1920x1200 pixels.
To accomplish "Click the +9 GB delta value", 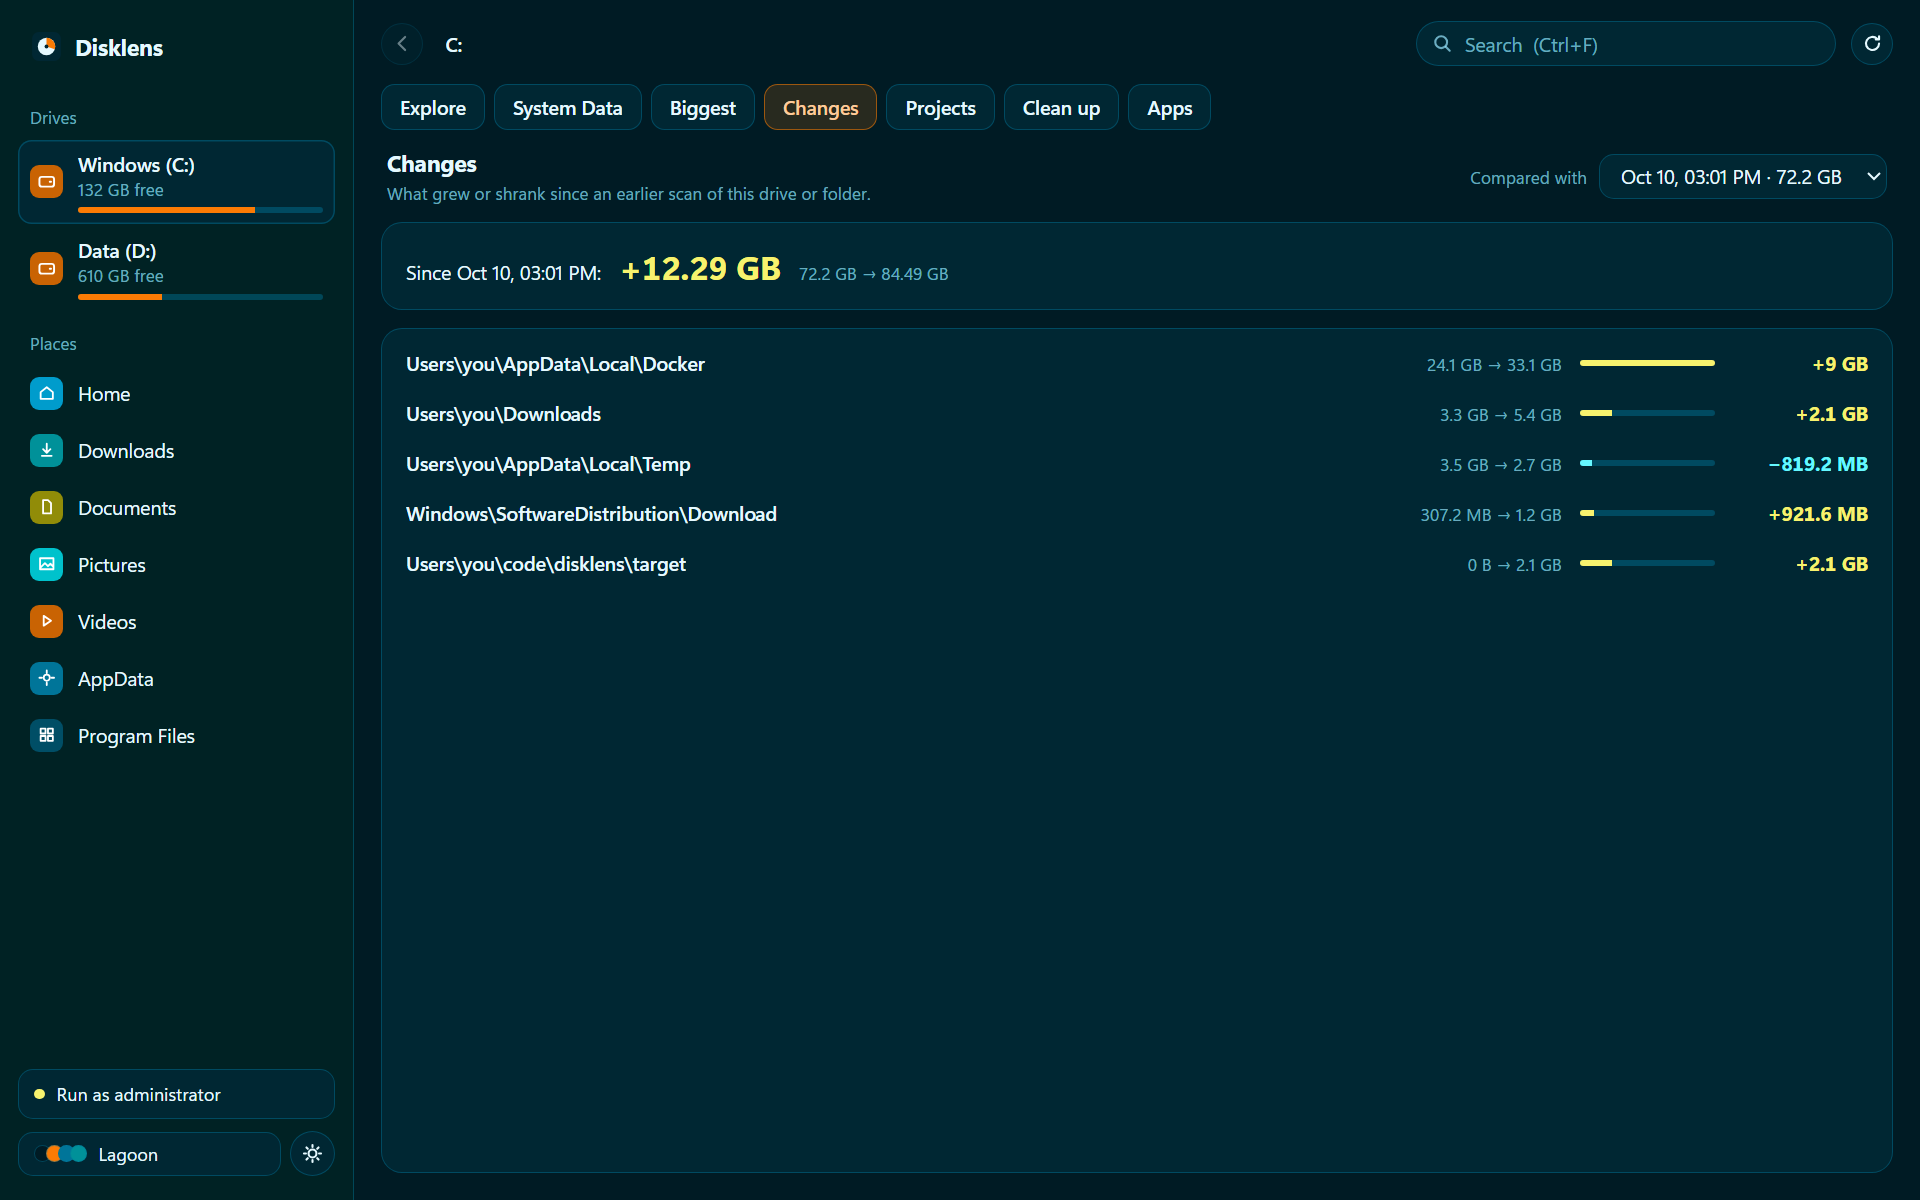I will 1840,364.
